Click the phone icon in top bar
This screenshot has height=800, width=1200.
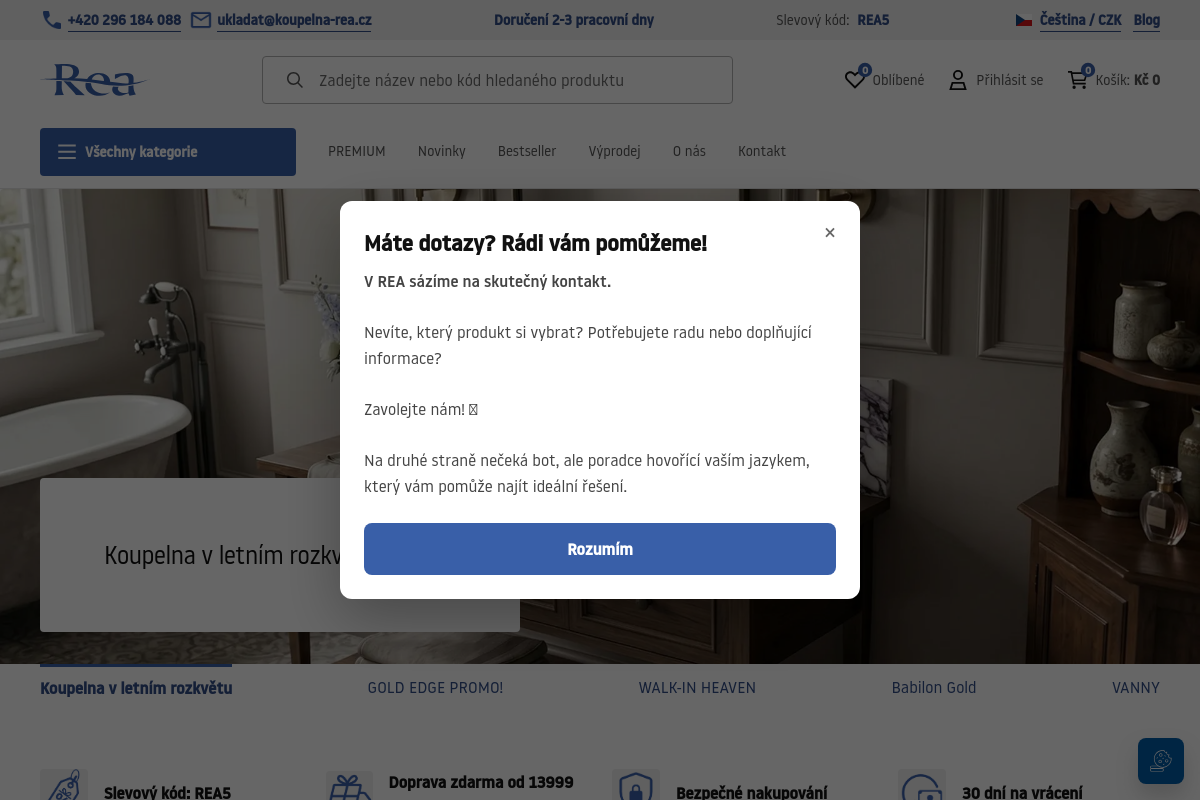[x=52, y=20]
